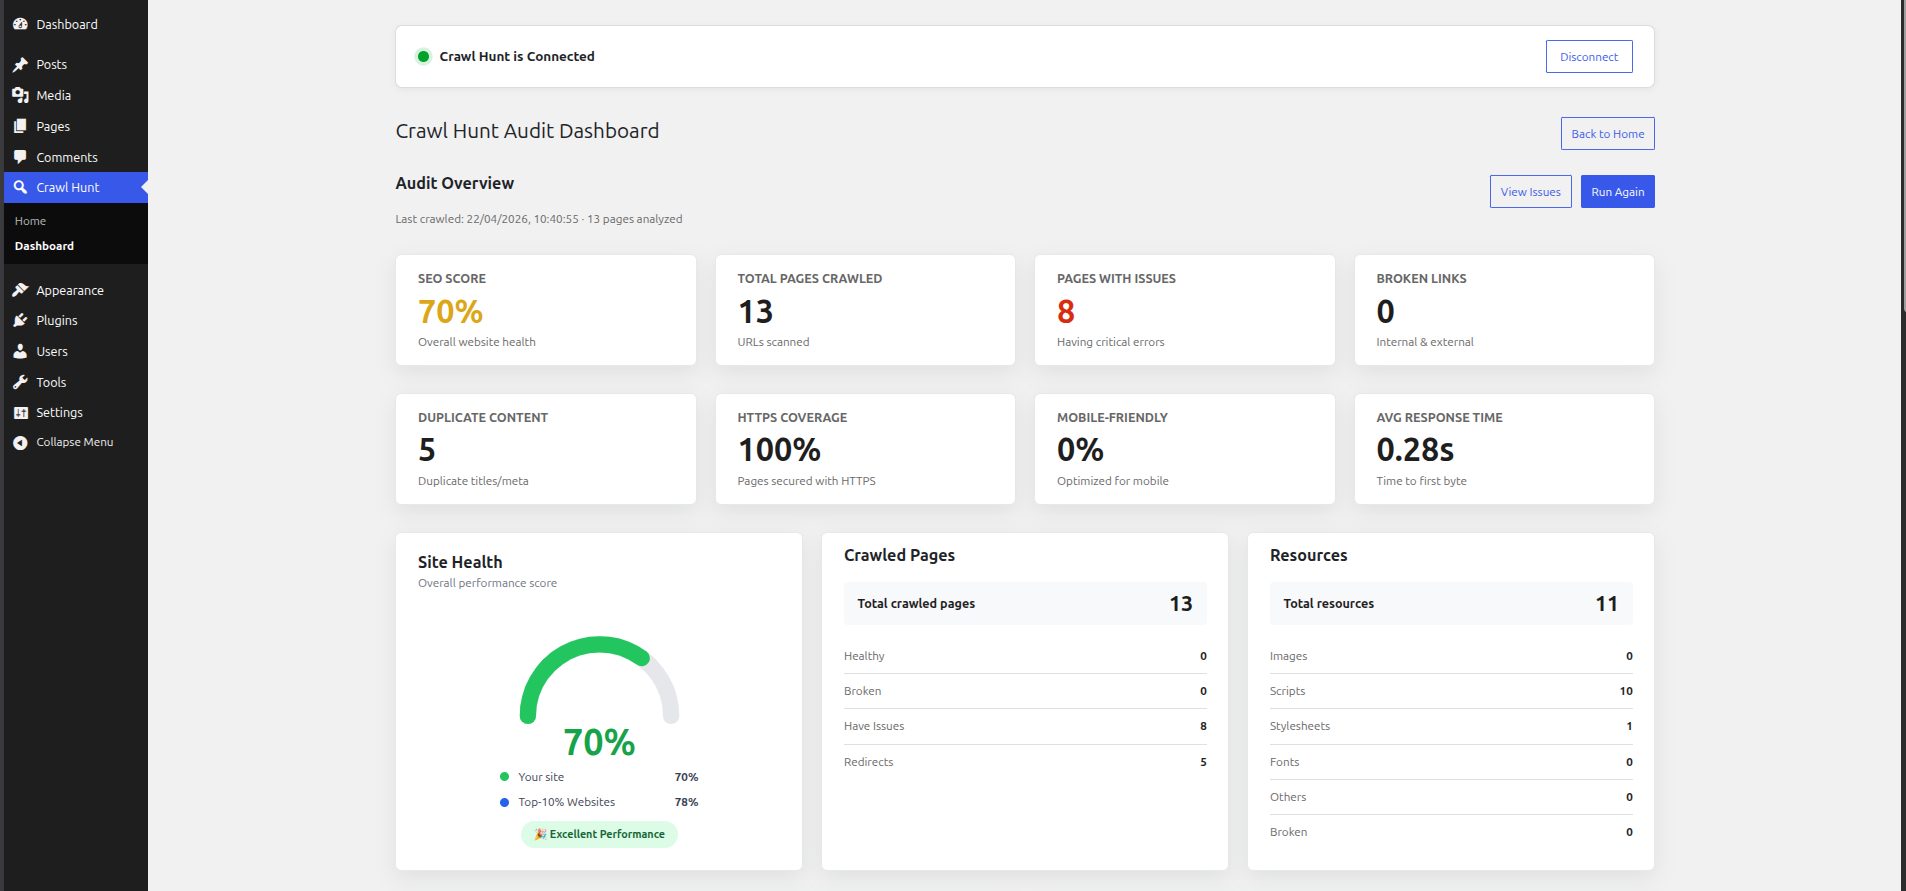
Task: Click the Pages icon in sidebar
Action: 20,126
